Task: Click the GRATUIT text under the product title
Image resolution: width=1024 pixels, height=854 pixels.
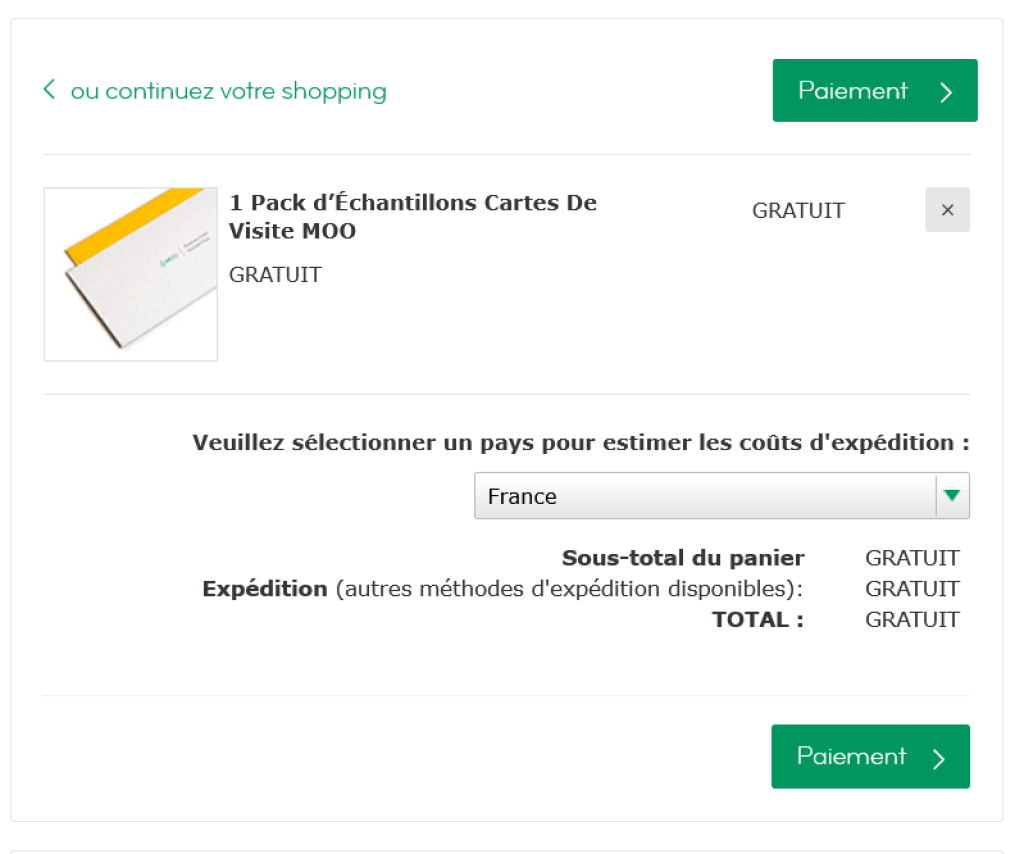Action: [x=275, y=275]
